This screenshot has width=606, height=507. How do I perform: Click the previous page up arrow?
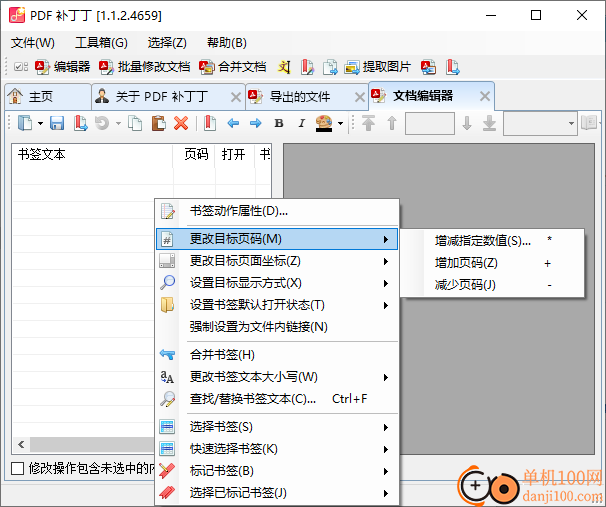pyautogui.click(x=392, y=123)
